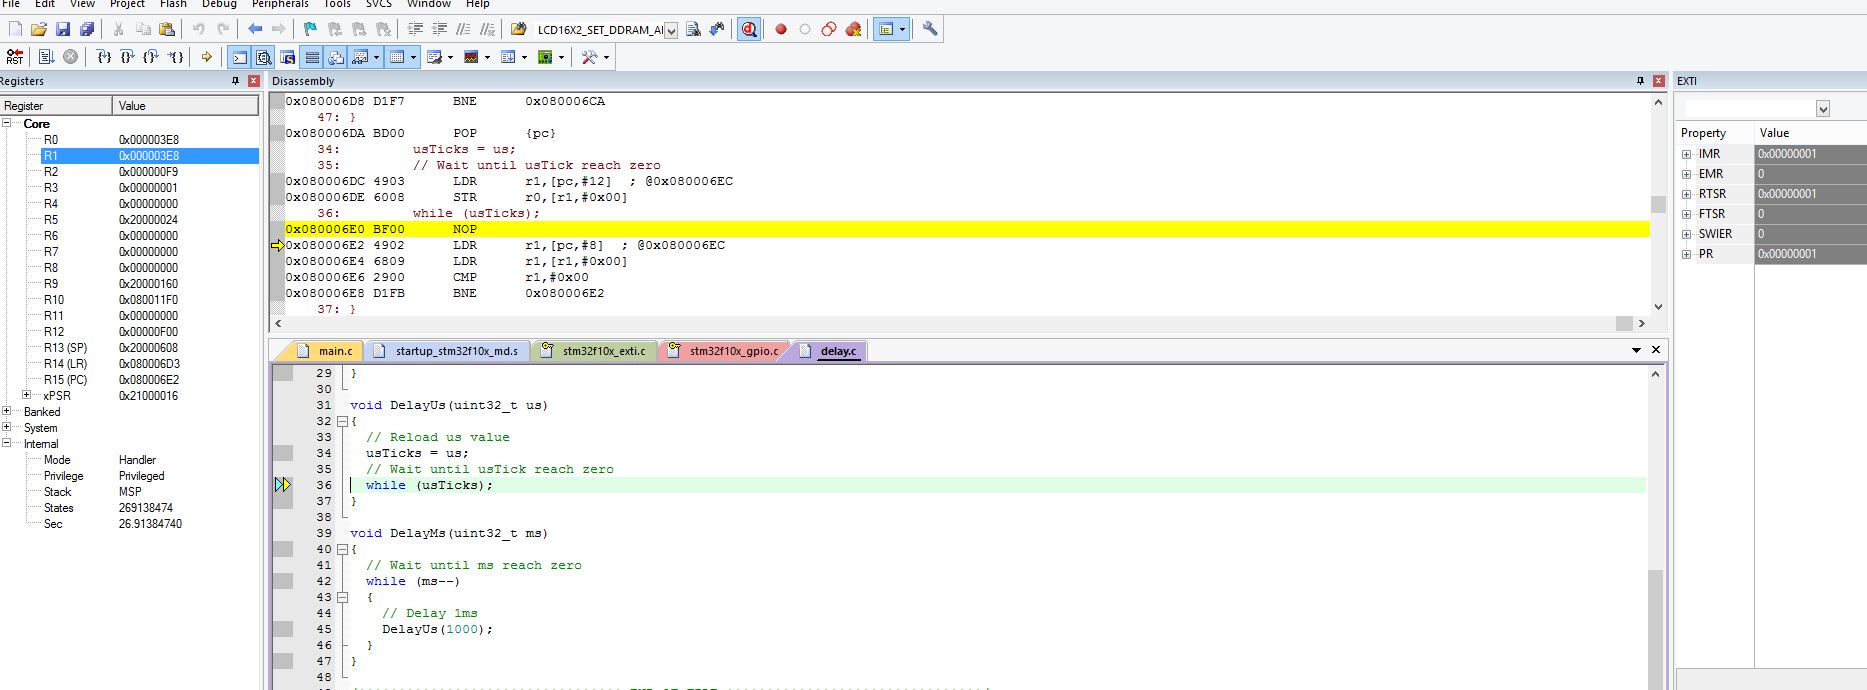Collapse DelayMs function fold at line 40
1867x690 pixels.
pyautogui.click(x=342, y=549)
